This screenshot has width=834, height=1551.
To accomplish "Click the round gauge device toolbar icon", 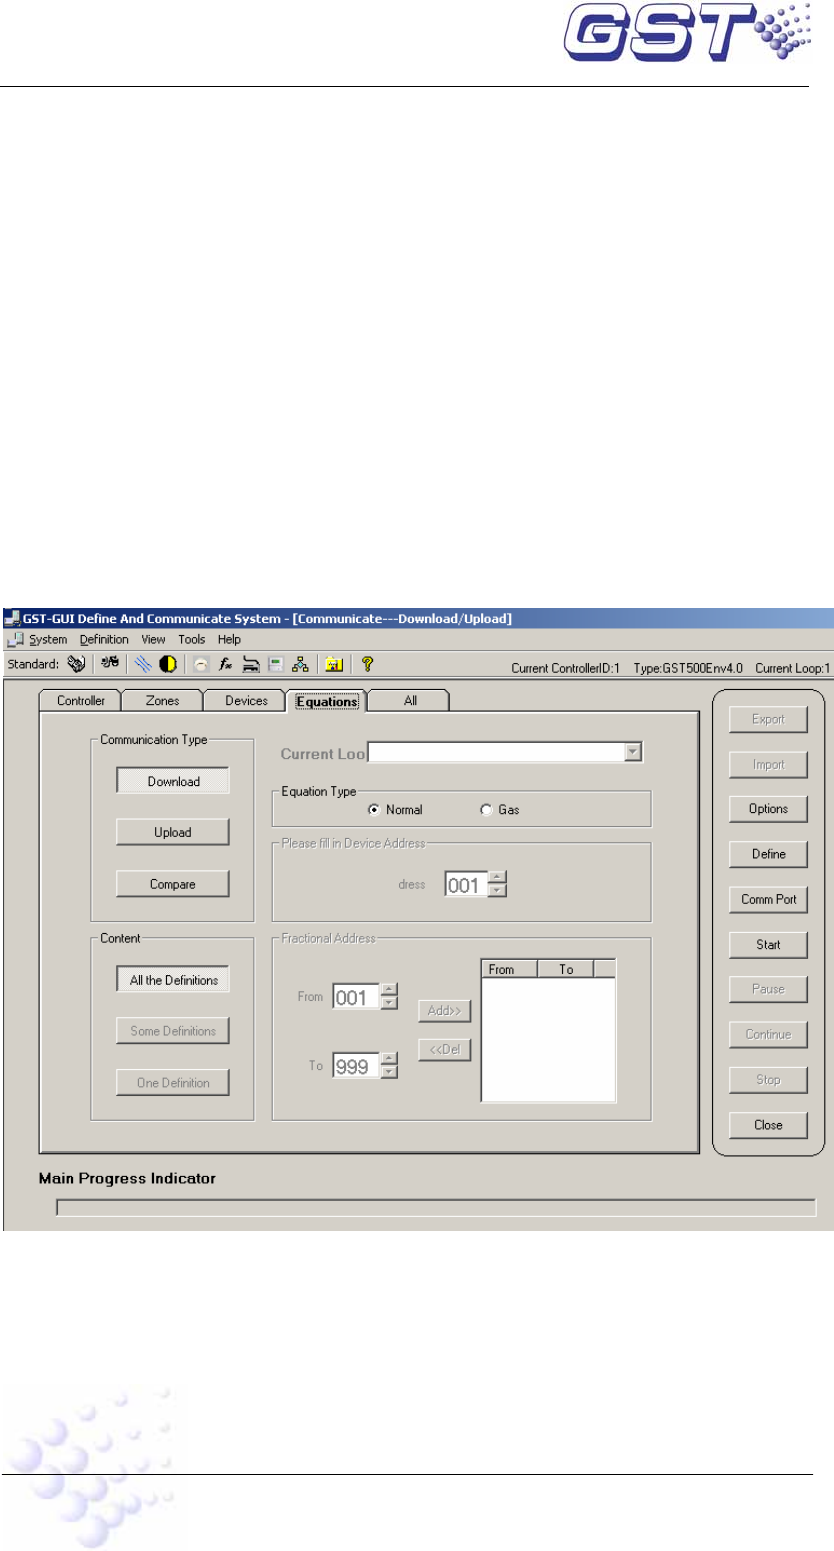I will [x=200, y=663].
